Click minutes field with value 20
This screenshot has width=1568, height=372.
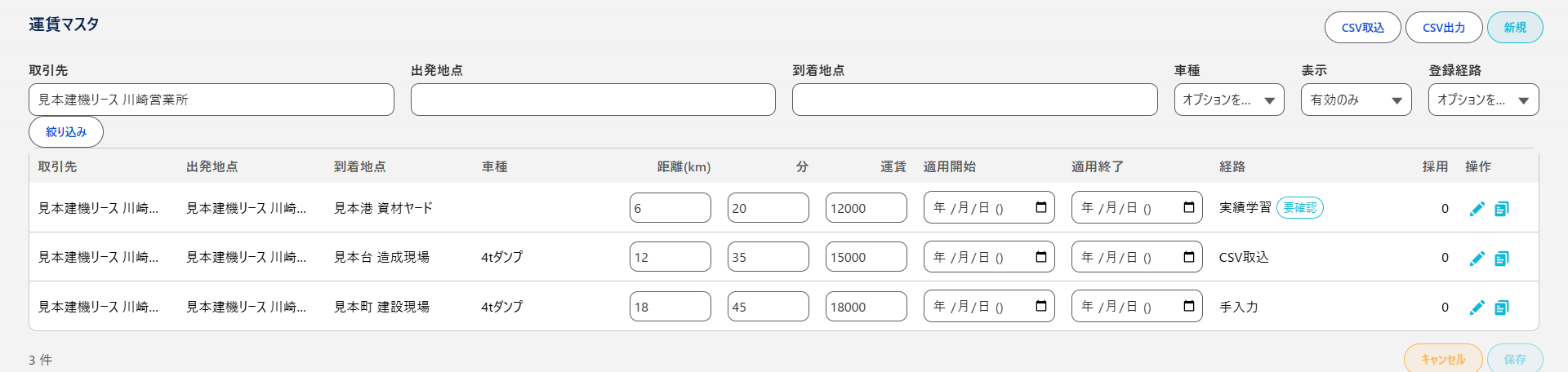(x=768, y=208)
